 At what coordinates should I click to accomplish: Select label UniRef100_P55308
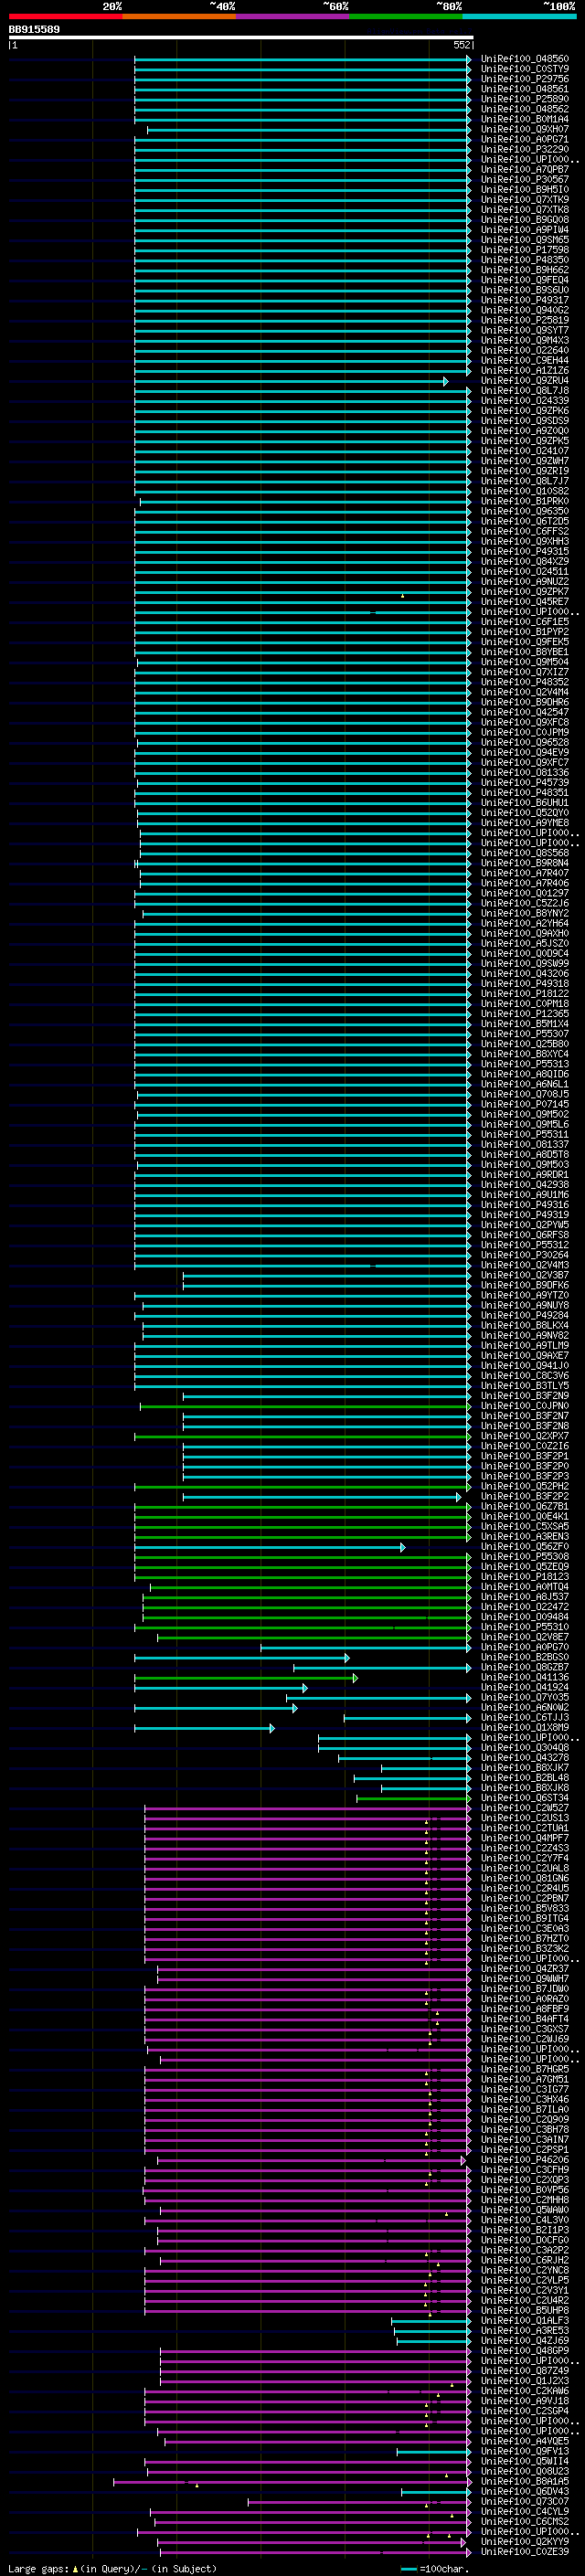525,1557
